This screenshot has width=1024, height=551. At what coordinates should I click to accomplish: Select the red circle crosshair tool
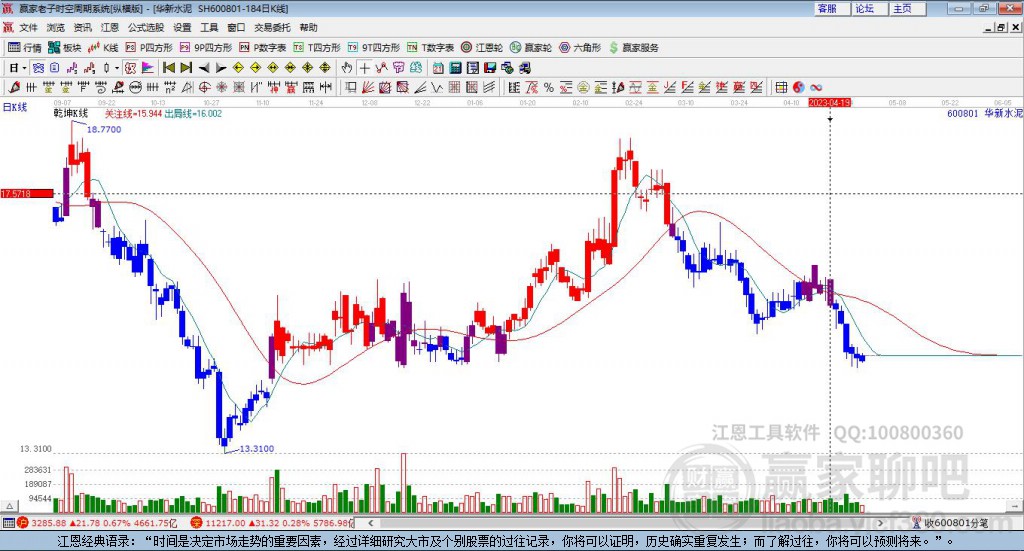pos(204,87)
